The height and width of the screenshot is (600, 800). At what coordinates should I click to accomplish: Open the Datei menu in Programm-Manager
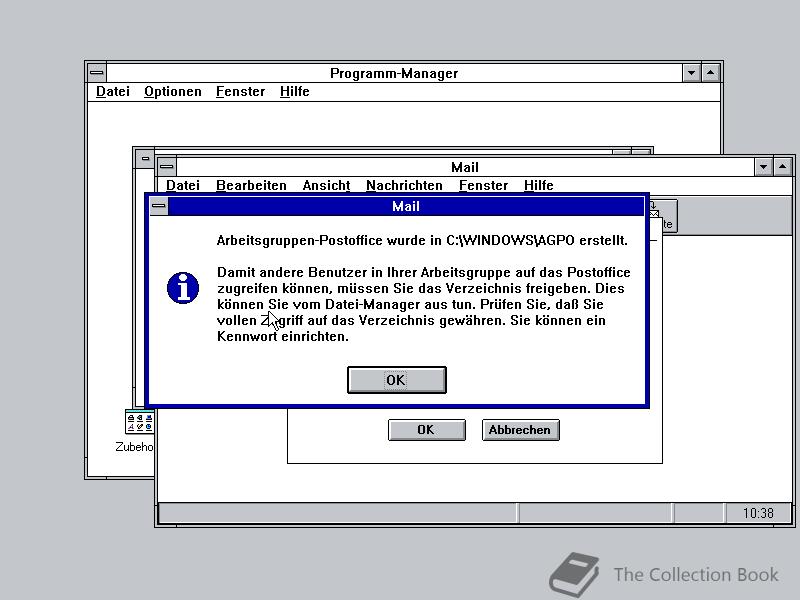113,91
